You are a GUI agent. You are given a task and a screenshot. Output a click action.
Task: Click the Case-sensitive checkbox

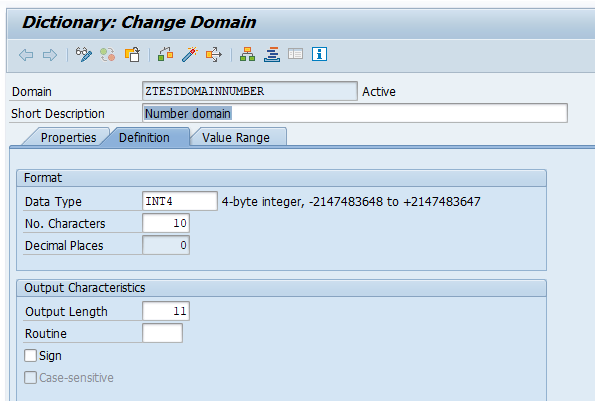click(30, 378)
